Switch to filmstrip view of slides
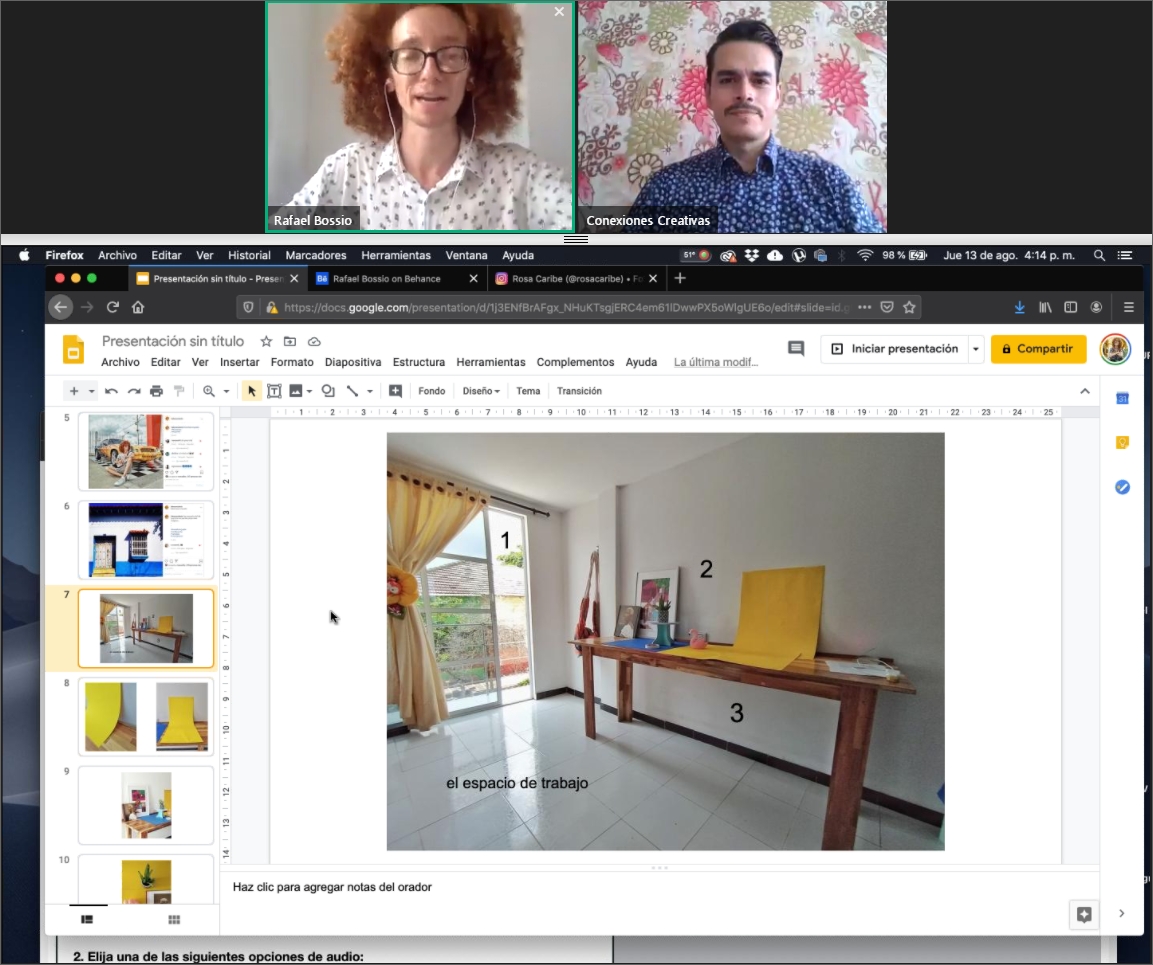 point(87,919)
